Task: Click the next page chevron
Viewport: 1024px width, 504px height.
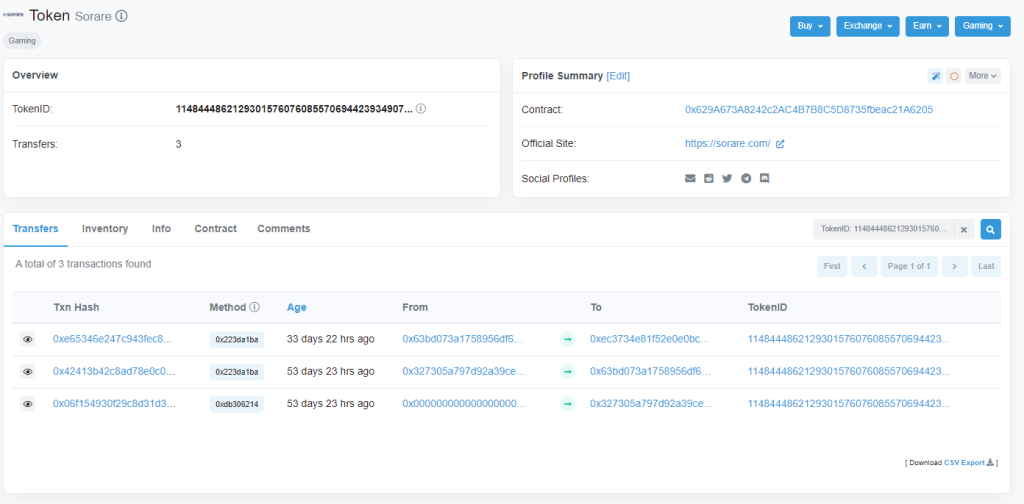Action: click(954, 266)
